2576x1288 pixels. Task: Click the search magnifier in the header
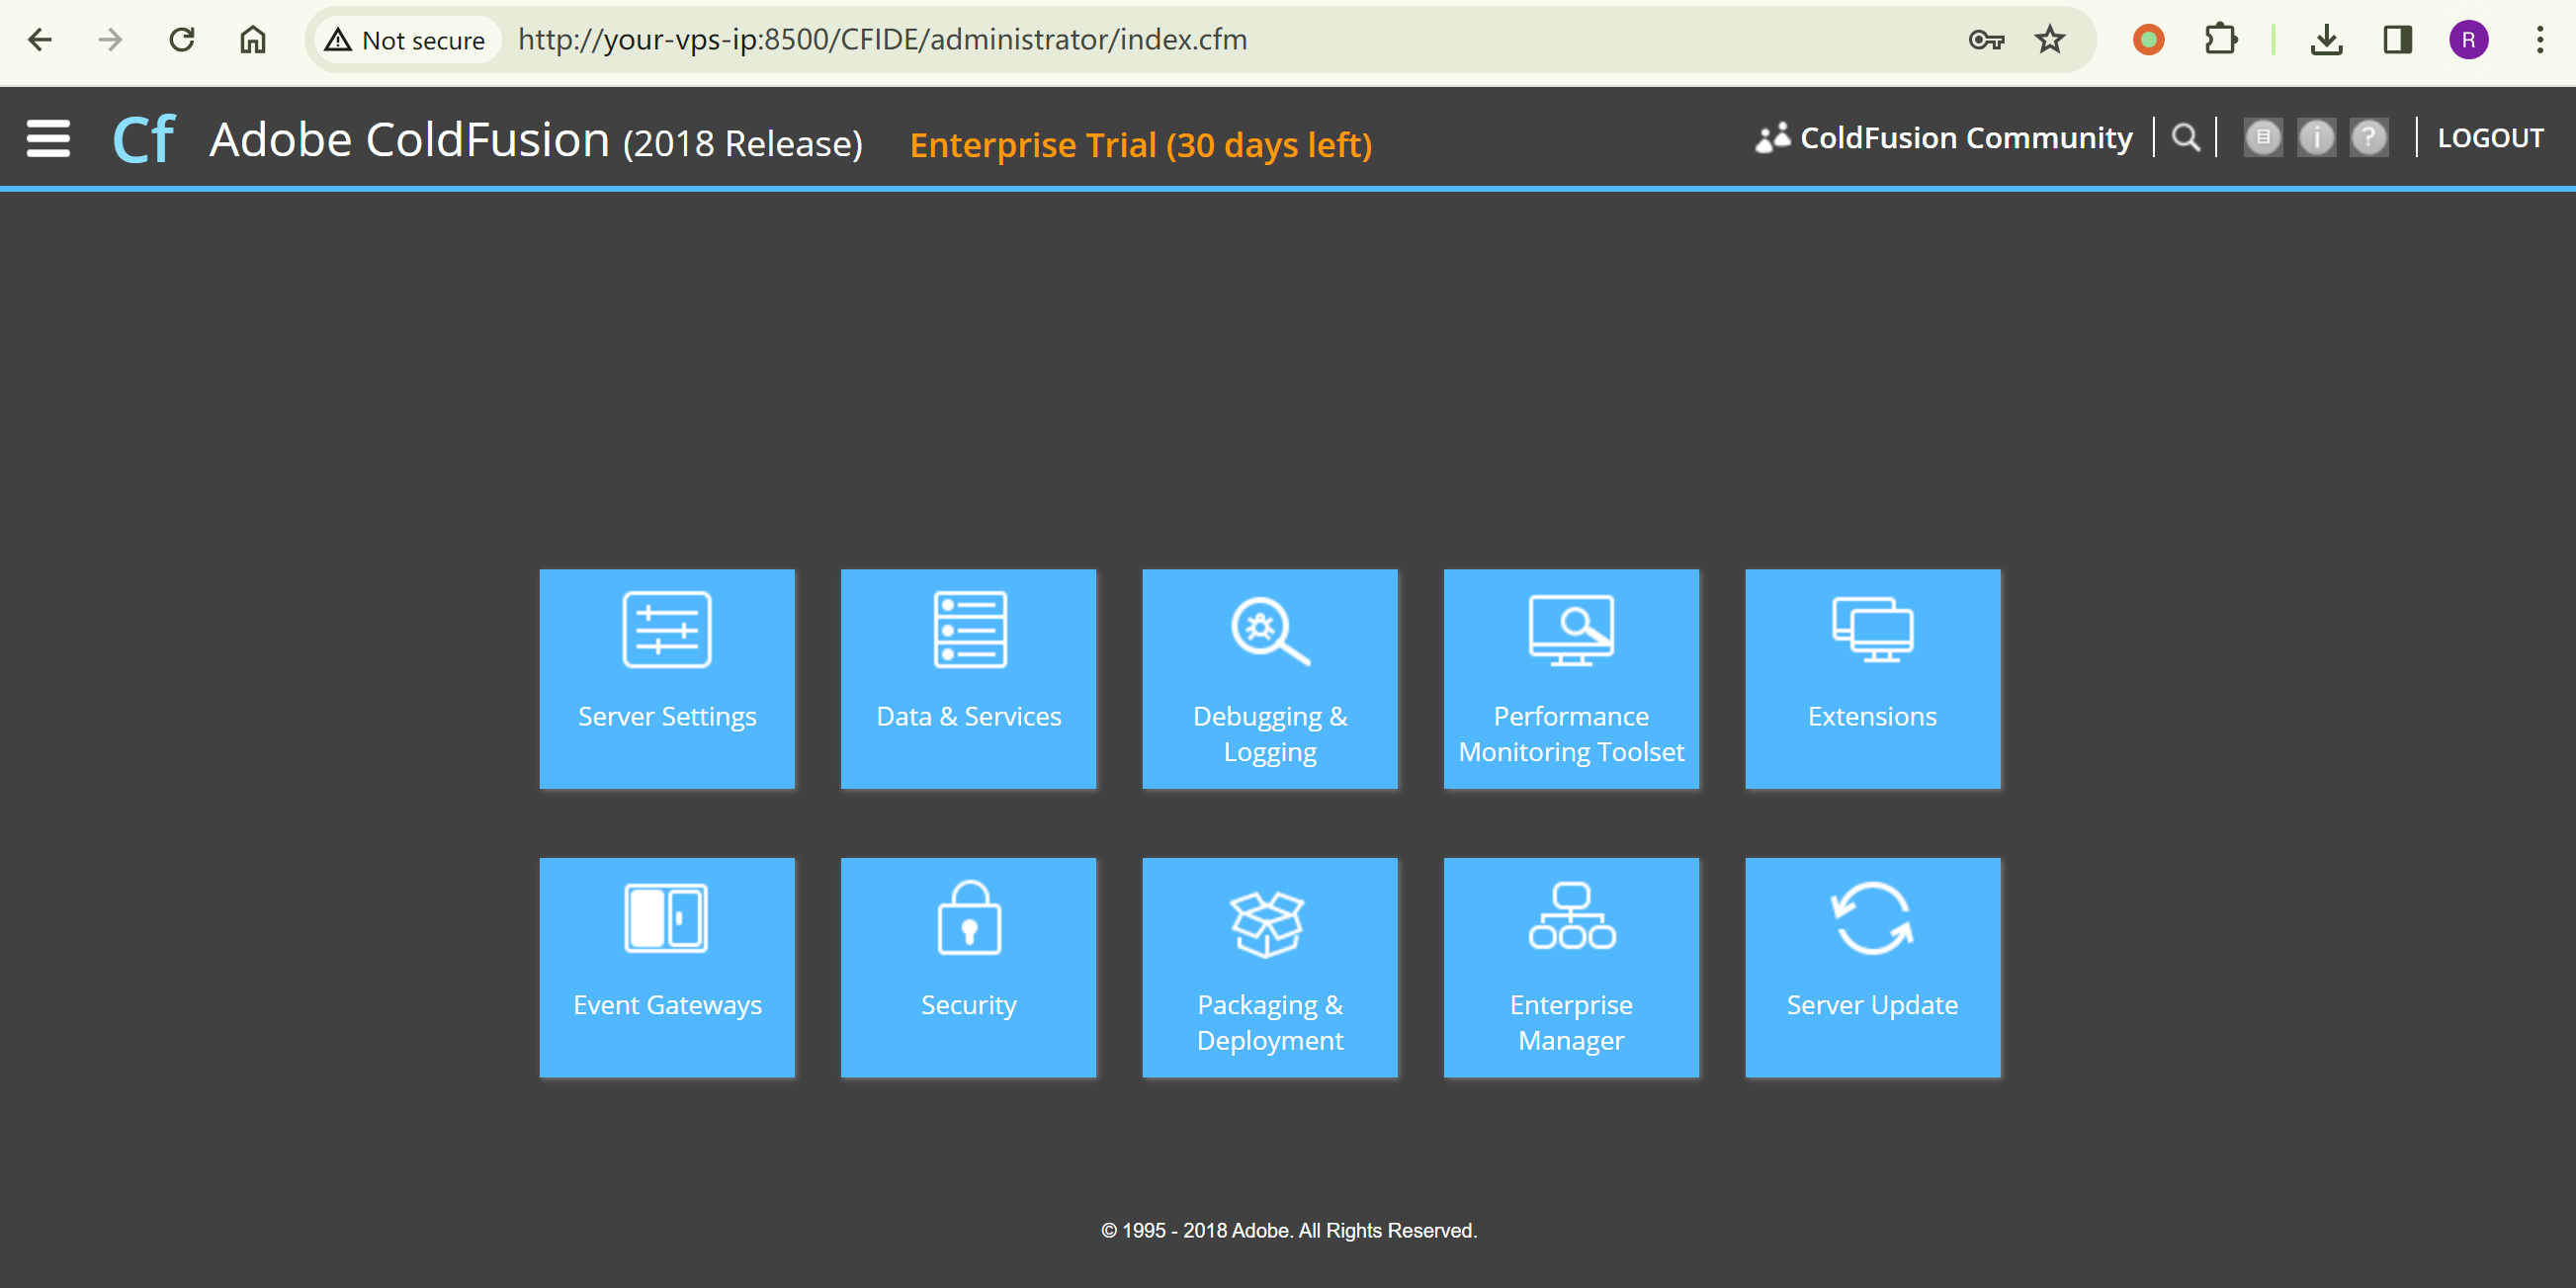pos(2186,138)
